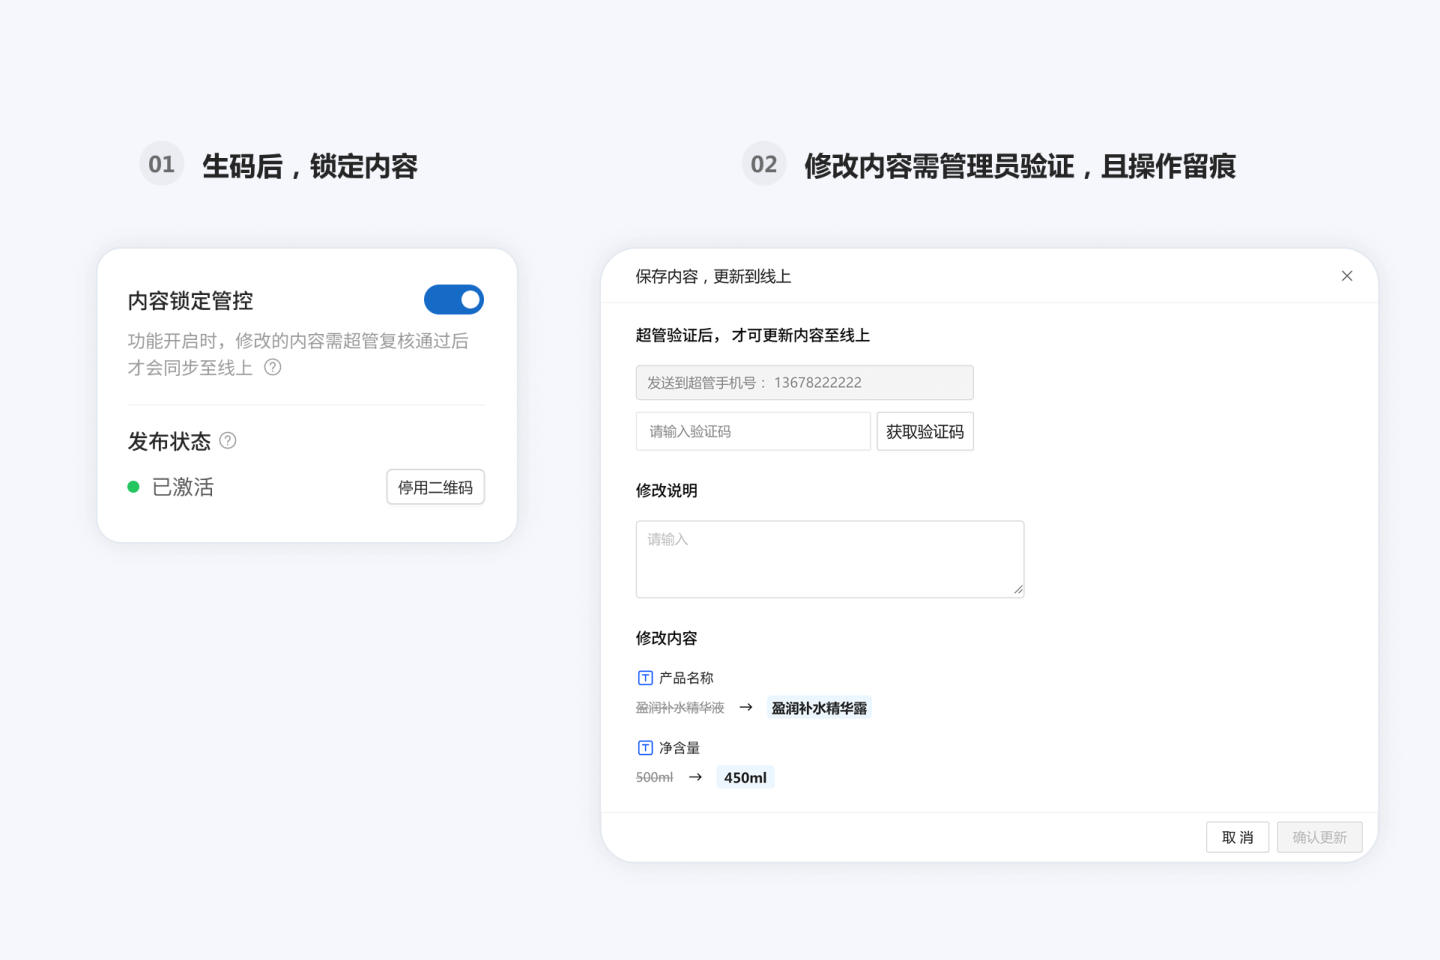The height and width of the screenshot is (960, 1440).
Task: Click into the 修改说明 text area
Action: tap(829, 558)
